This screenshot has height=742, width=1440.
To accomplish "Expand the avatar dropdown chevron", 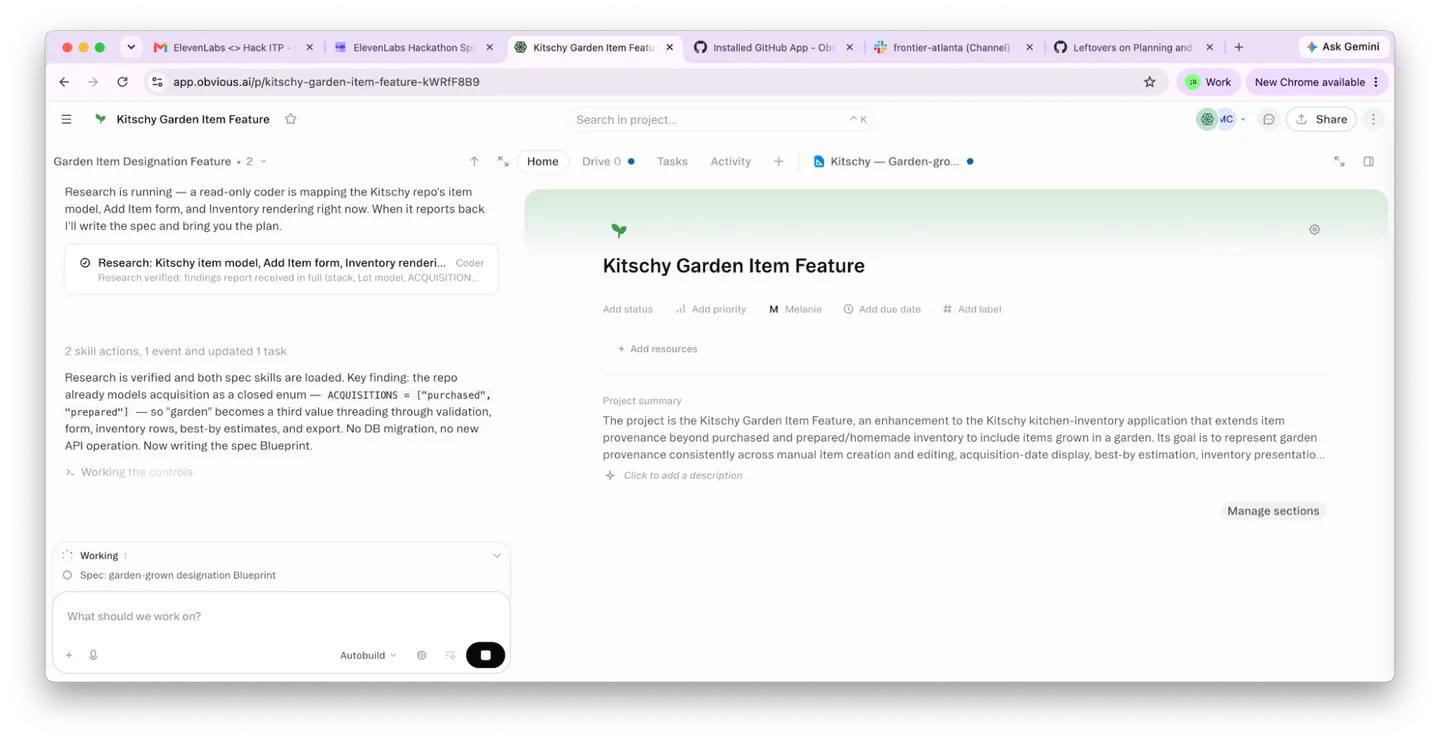I will tap(1243, 119).
